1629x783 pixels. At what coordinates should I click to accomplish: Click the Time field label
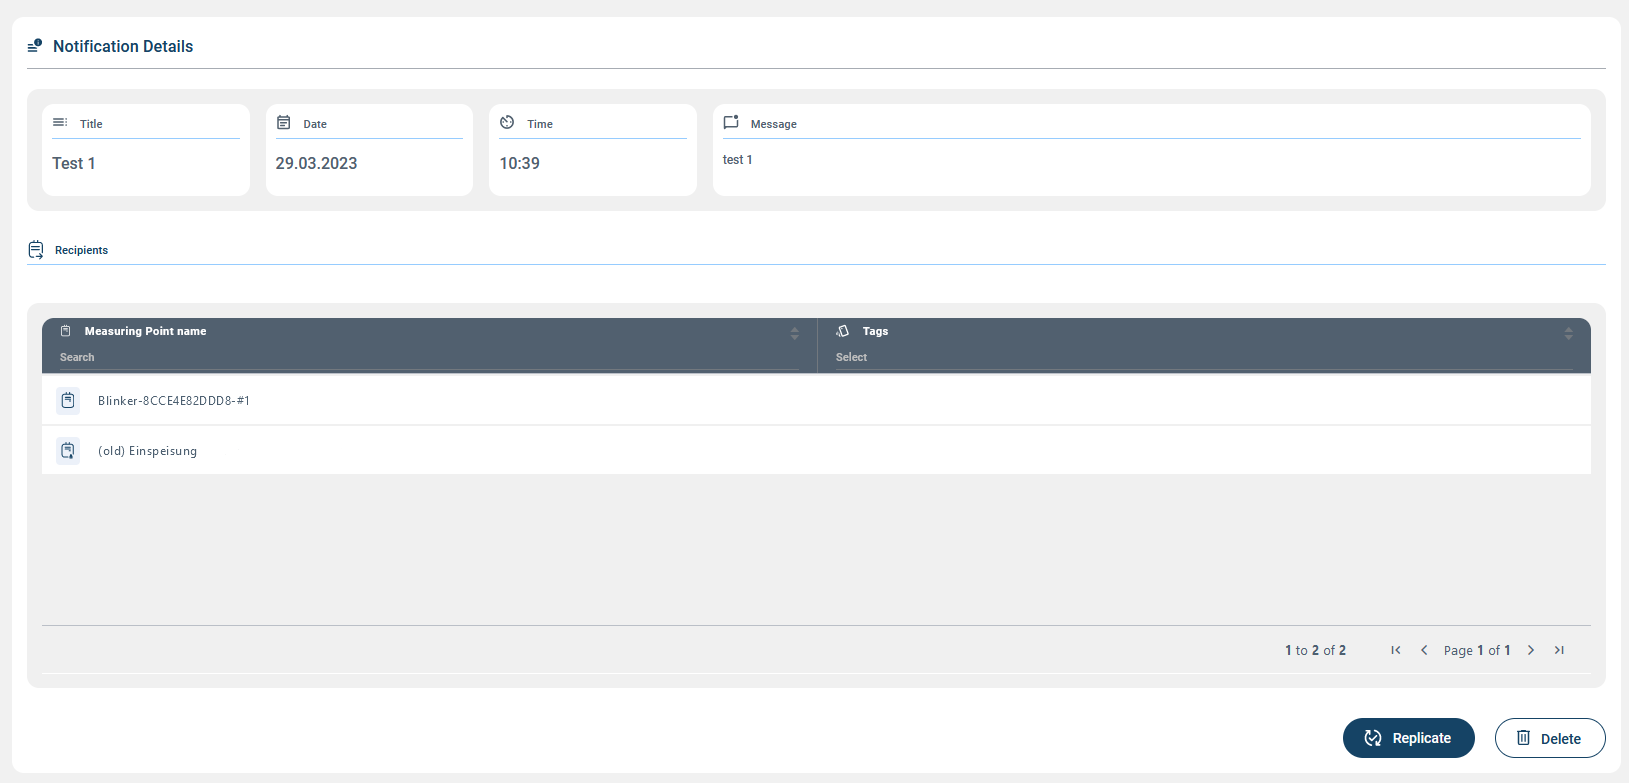(x=540, y=124)
